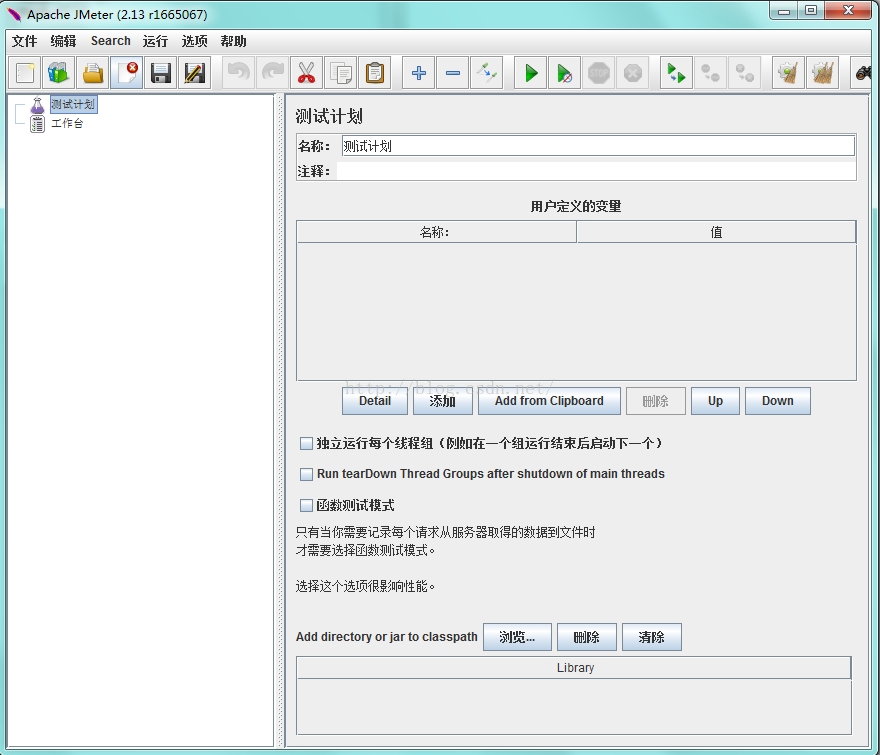
Task: Click the Open file folder icon
Action: [x=93, y=73]
